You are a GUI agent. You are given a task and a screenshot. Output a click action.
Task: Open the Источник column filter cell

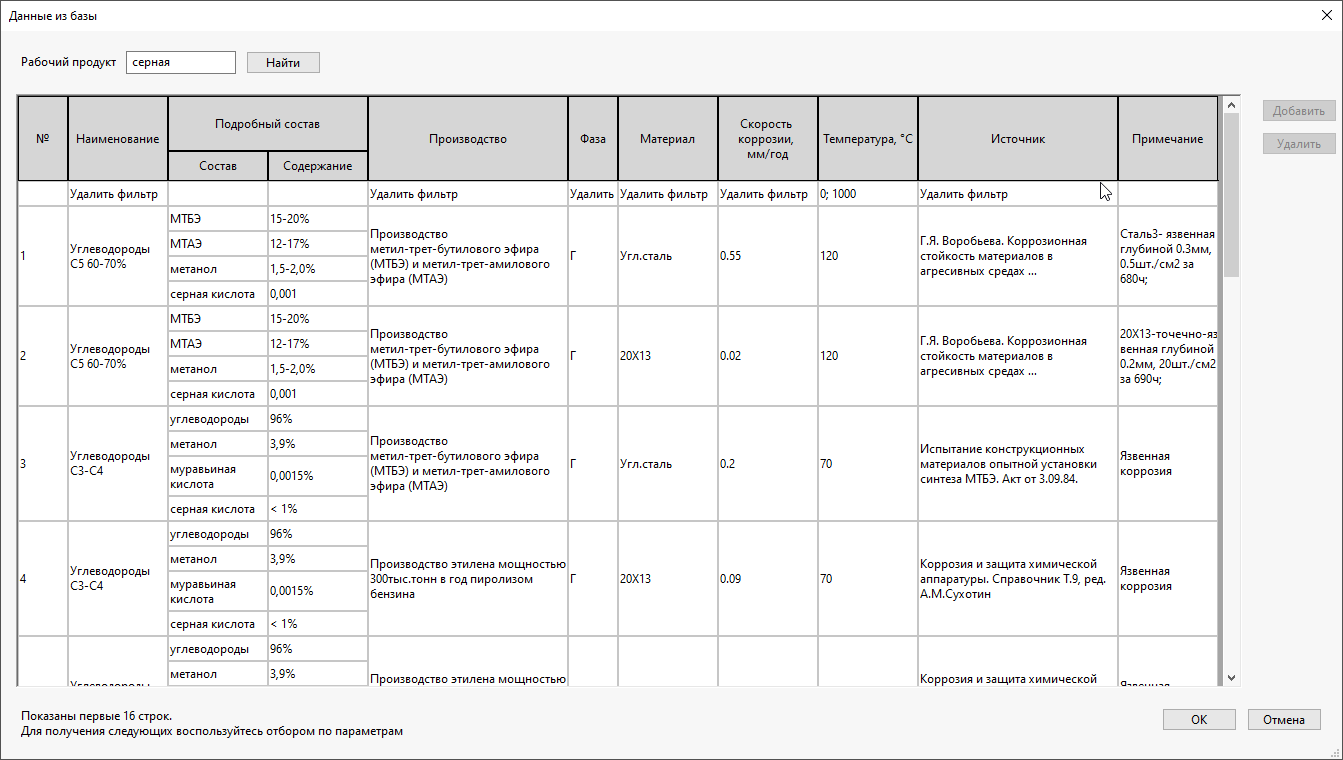point(1017,194)
